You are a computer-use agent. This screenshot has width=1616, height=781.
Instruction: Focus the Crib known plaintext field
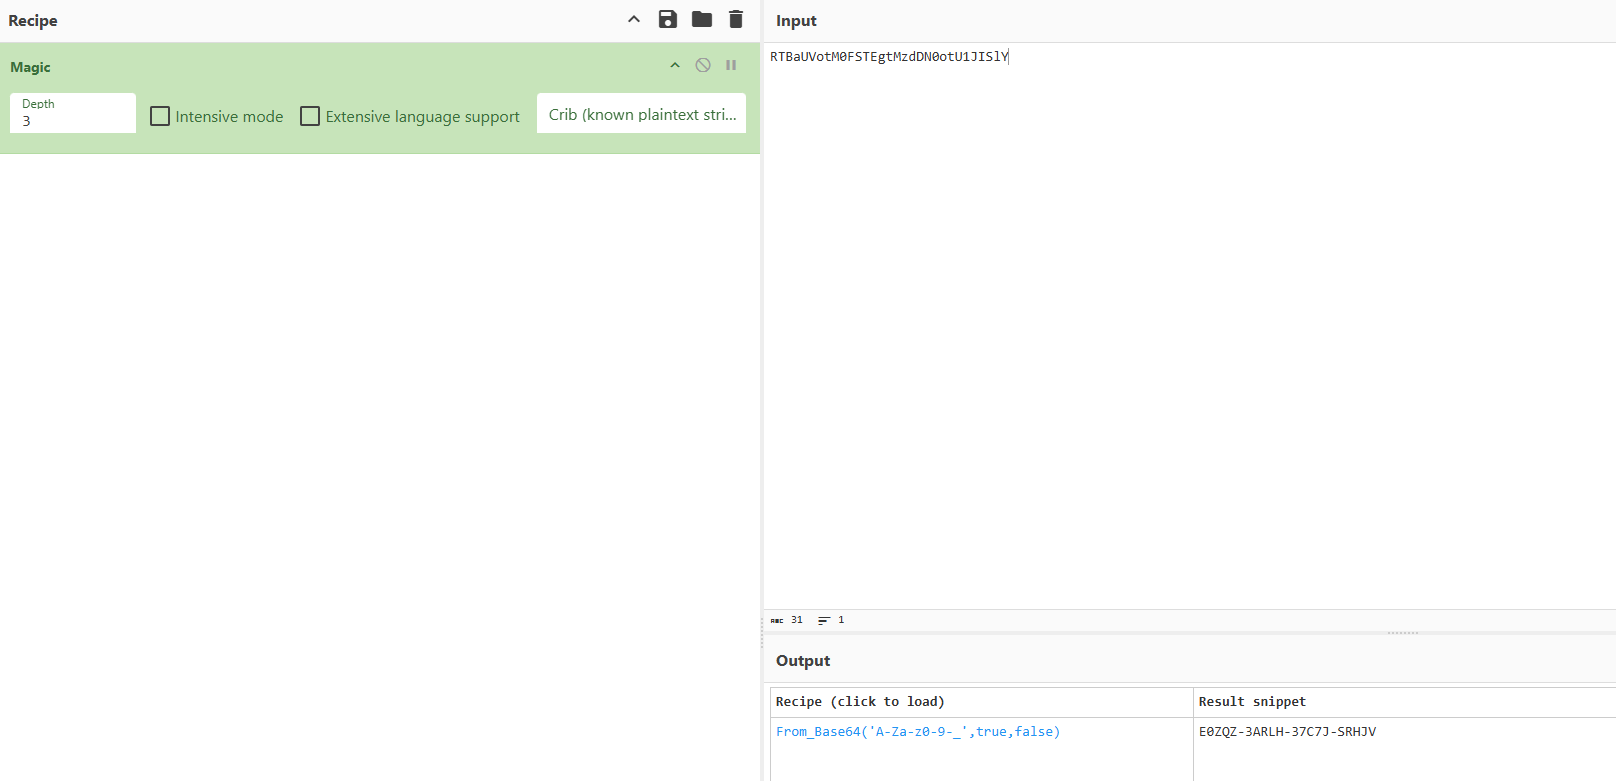641,114
